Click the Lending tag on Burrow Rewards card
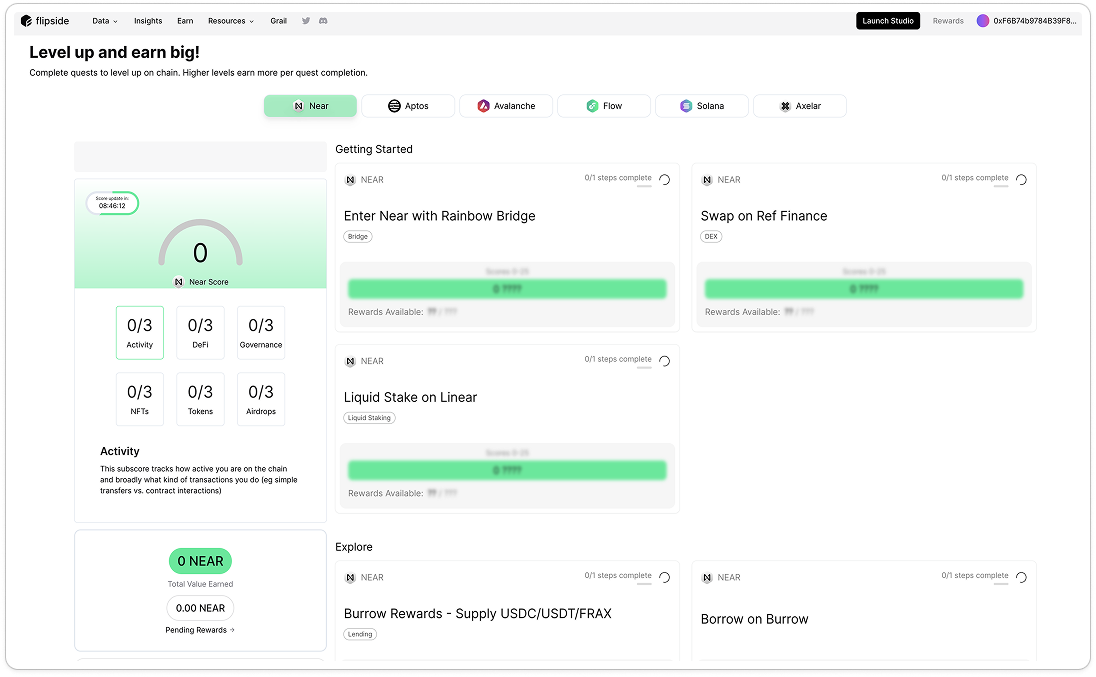The width and height of the screenshot is (1096, 677). [x=360, y=634]
